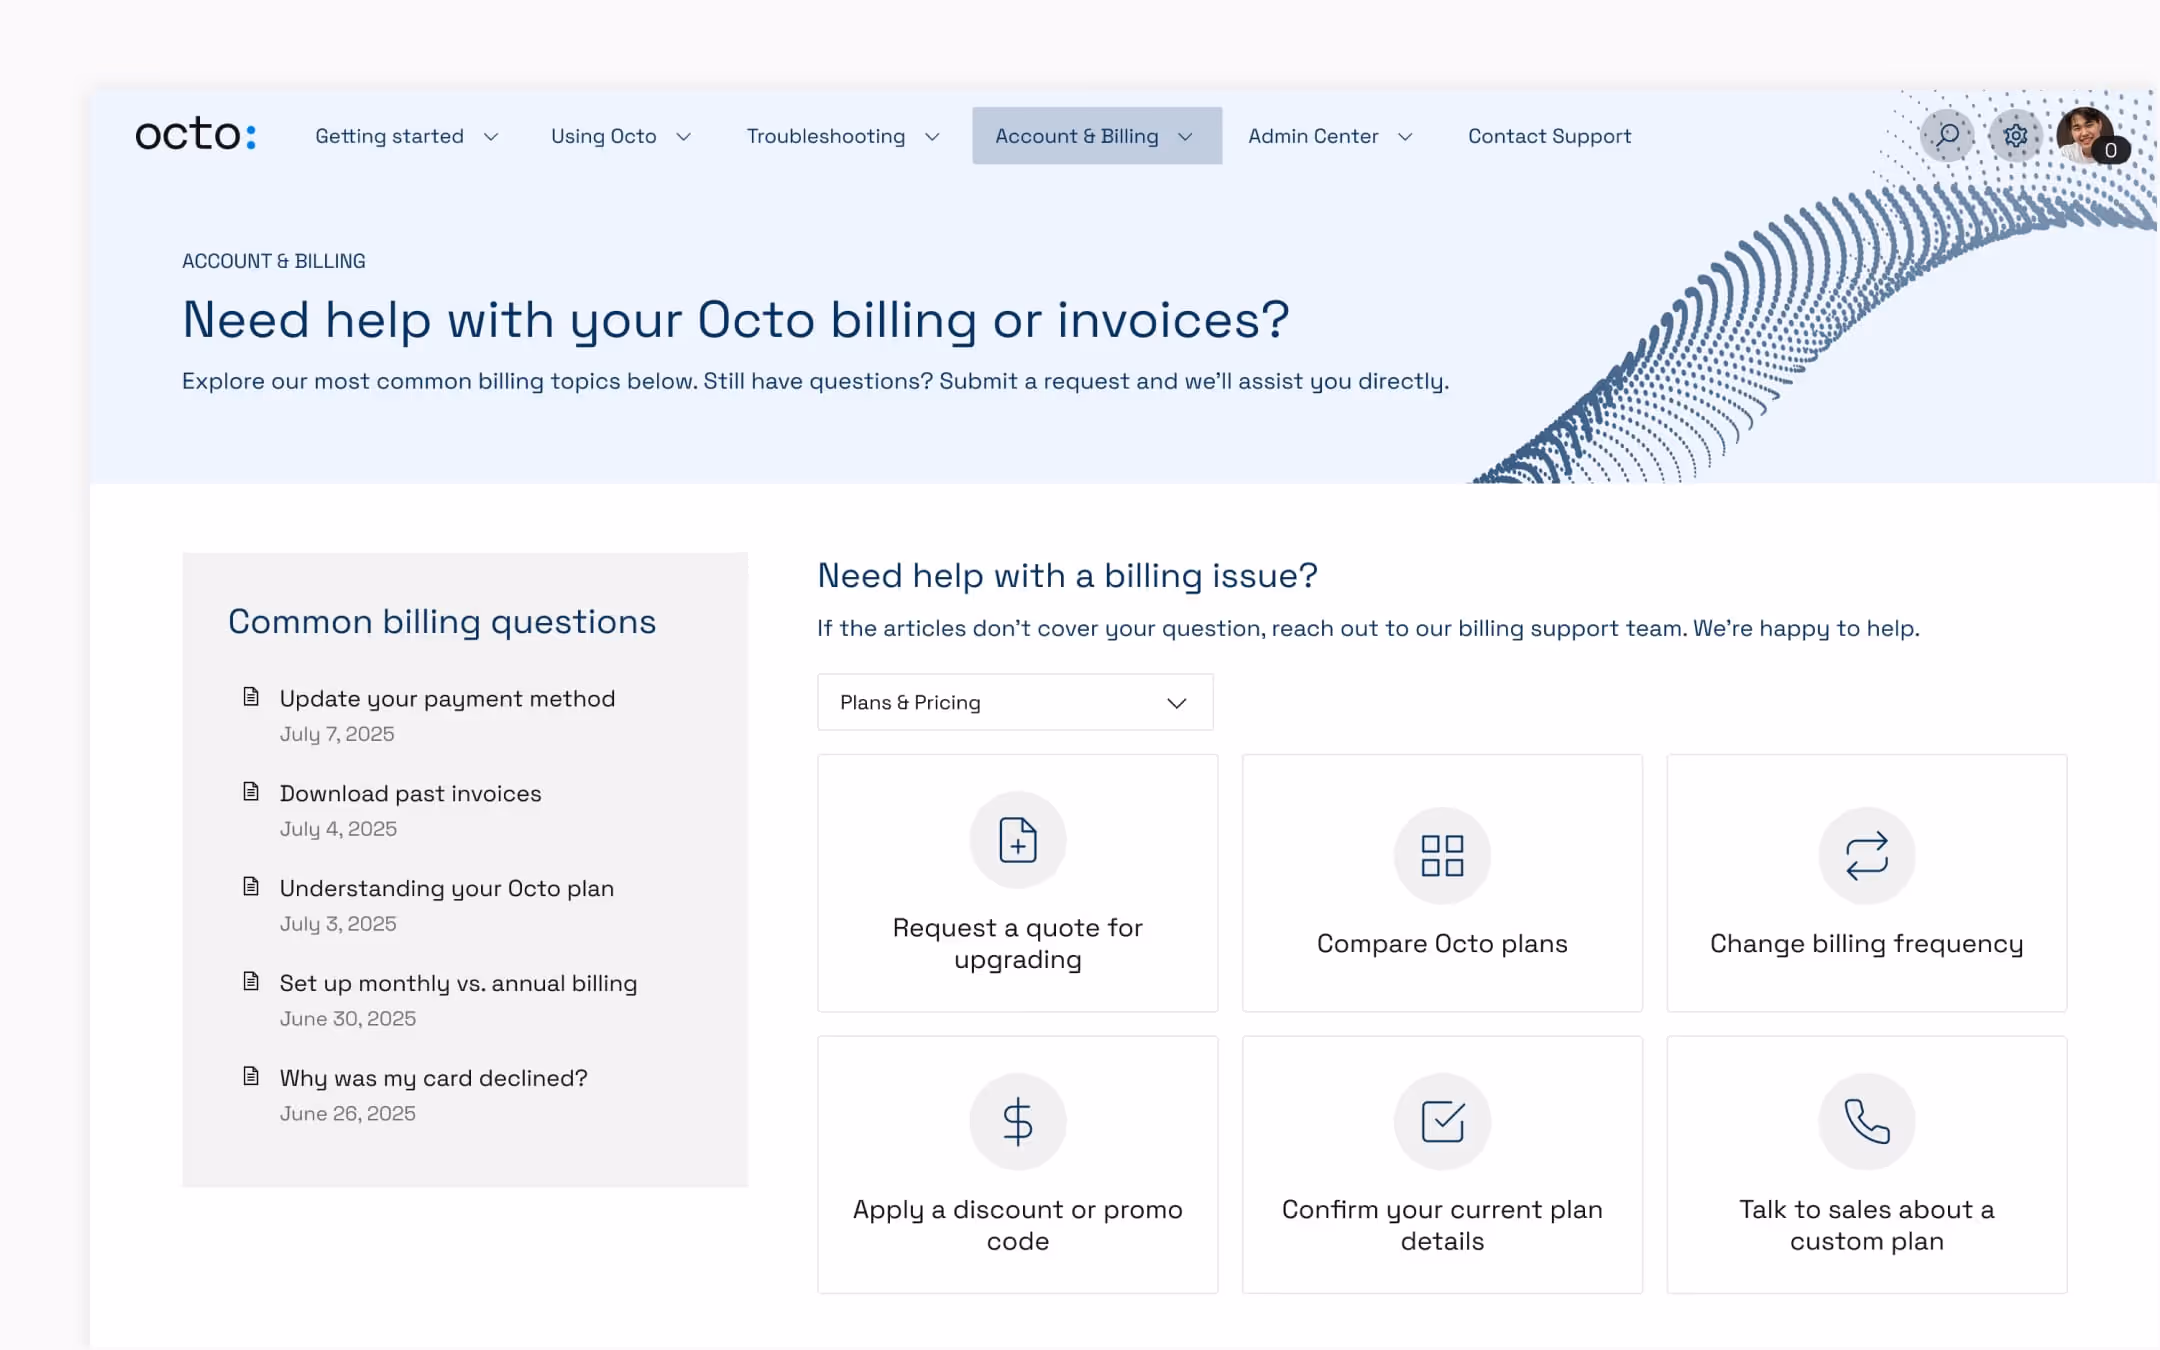Open Update your payment method article
2160x1350 pixels.
(x=447, y=698)
